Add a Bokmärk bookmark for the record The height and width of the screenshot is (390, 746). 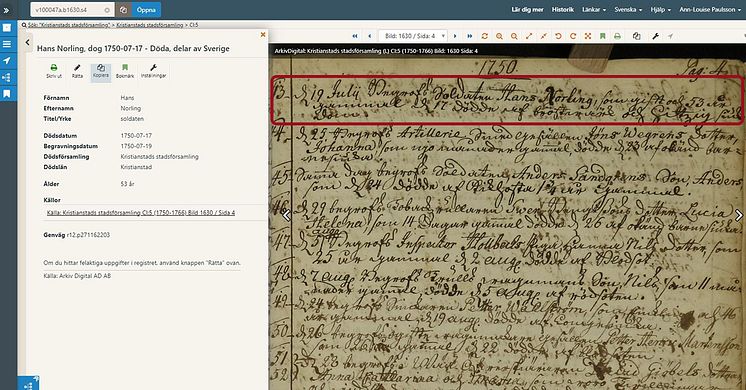point(125,68)
